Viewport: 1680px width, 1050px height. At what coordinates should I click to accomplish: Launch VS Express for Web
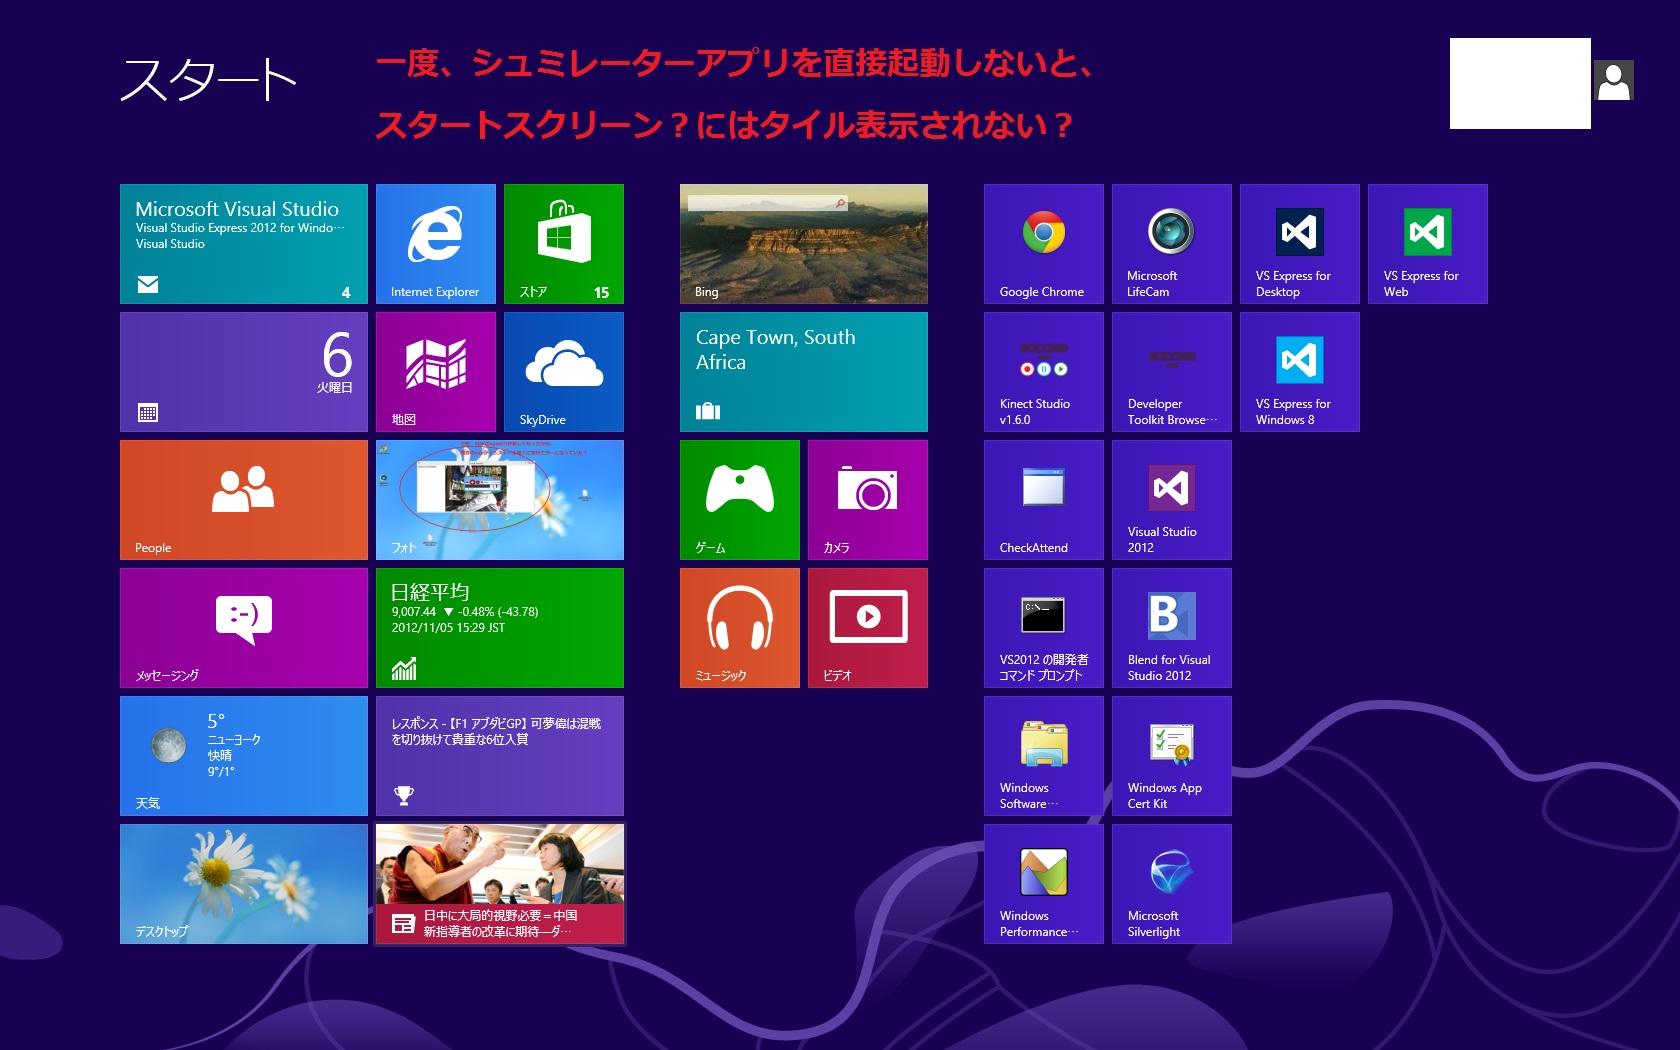pyautogui.click(x=1428, y=244)
